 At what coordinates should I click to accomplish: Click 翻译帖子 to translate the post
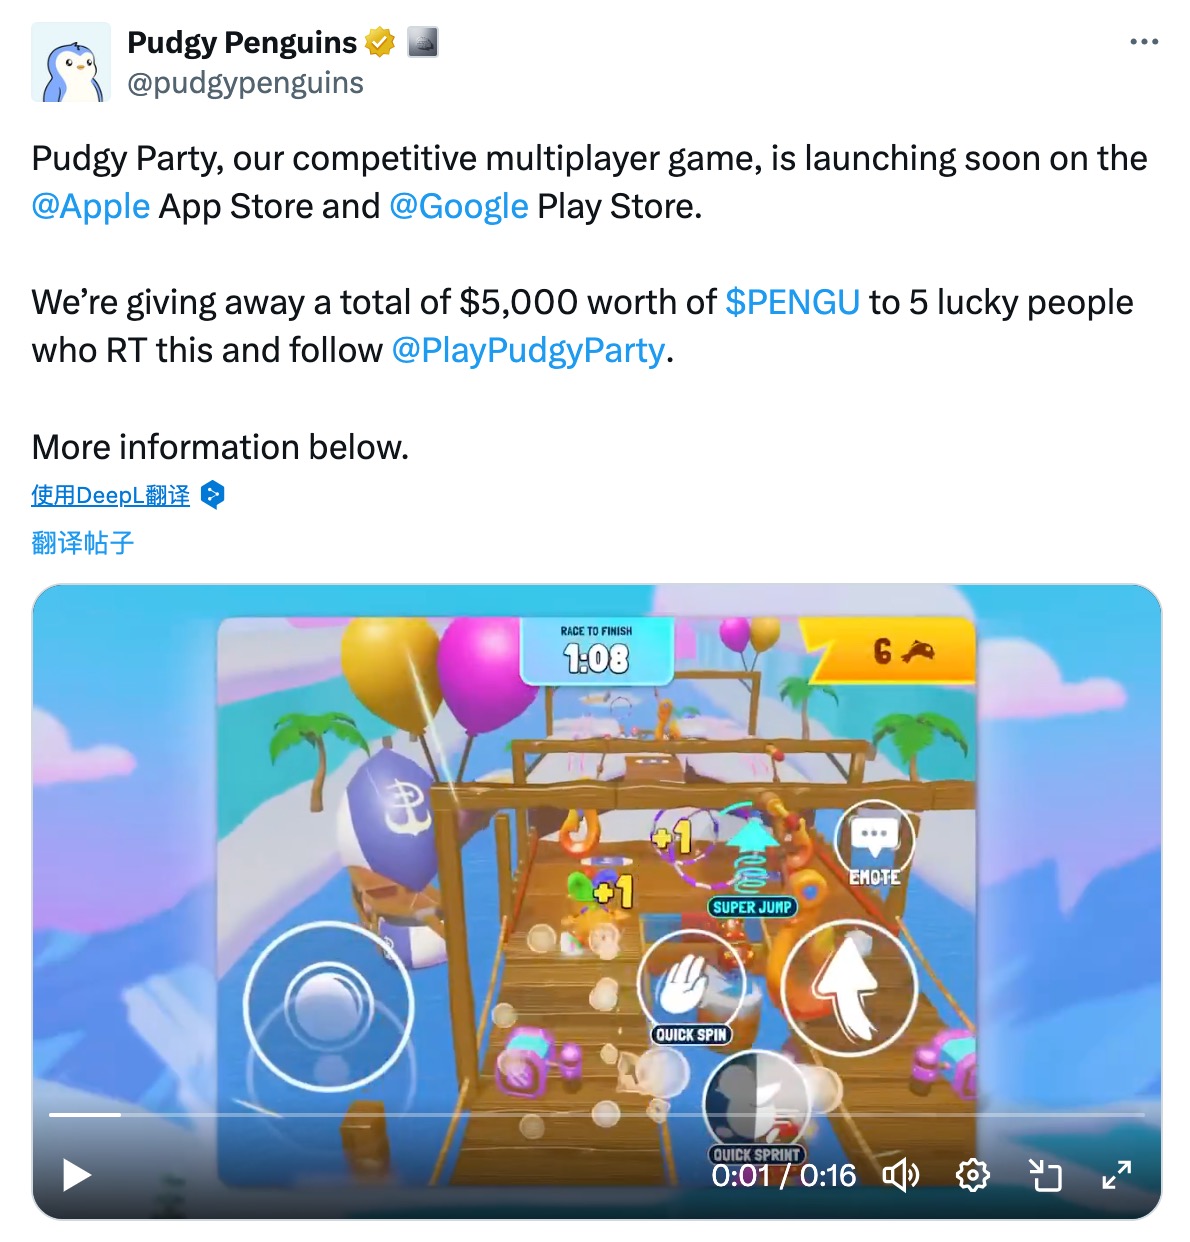pos(83,543)
